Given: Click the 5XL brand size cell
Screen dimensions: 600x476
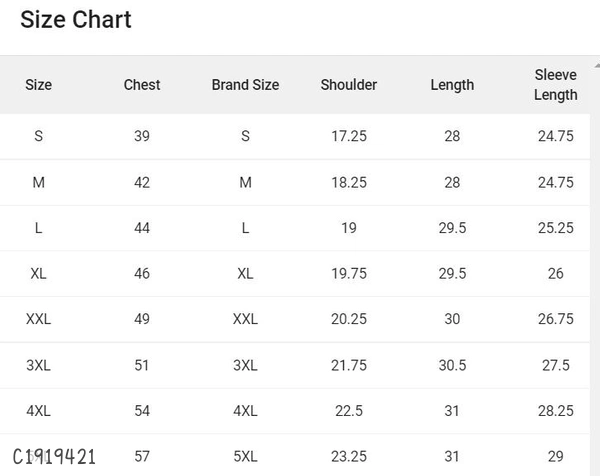Looking at the screenshot, I should [245, 457].
